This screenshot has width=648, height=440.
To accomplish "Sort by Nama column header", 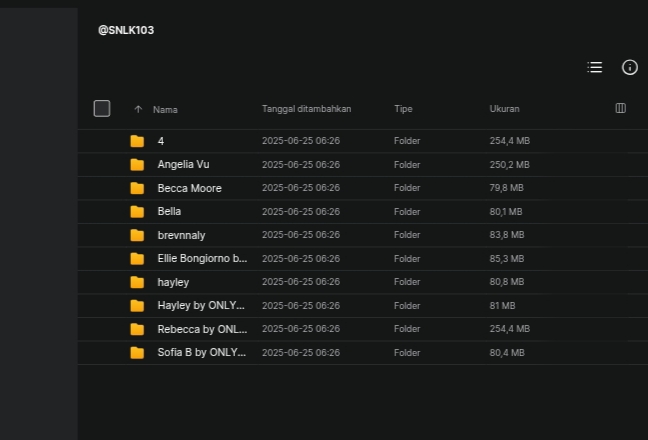I will (165, 109).
